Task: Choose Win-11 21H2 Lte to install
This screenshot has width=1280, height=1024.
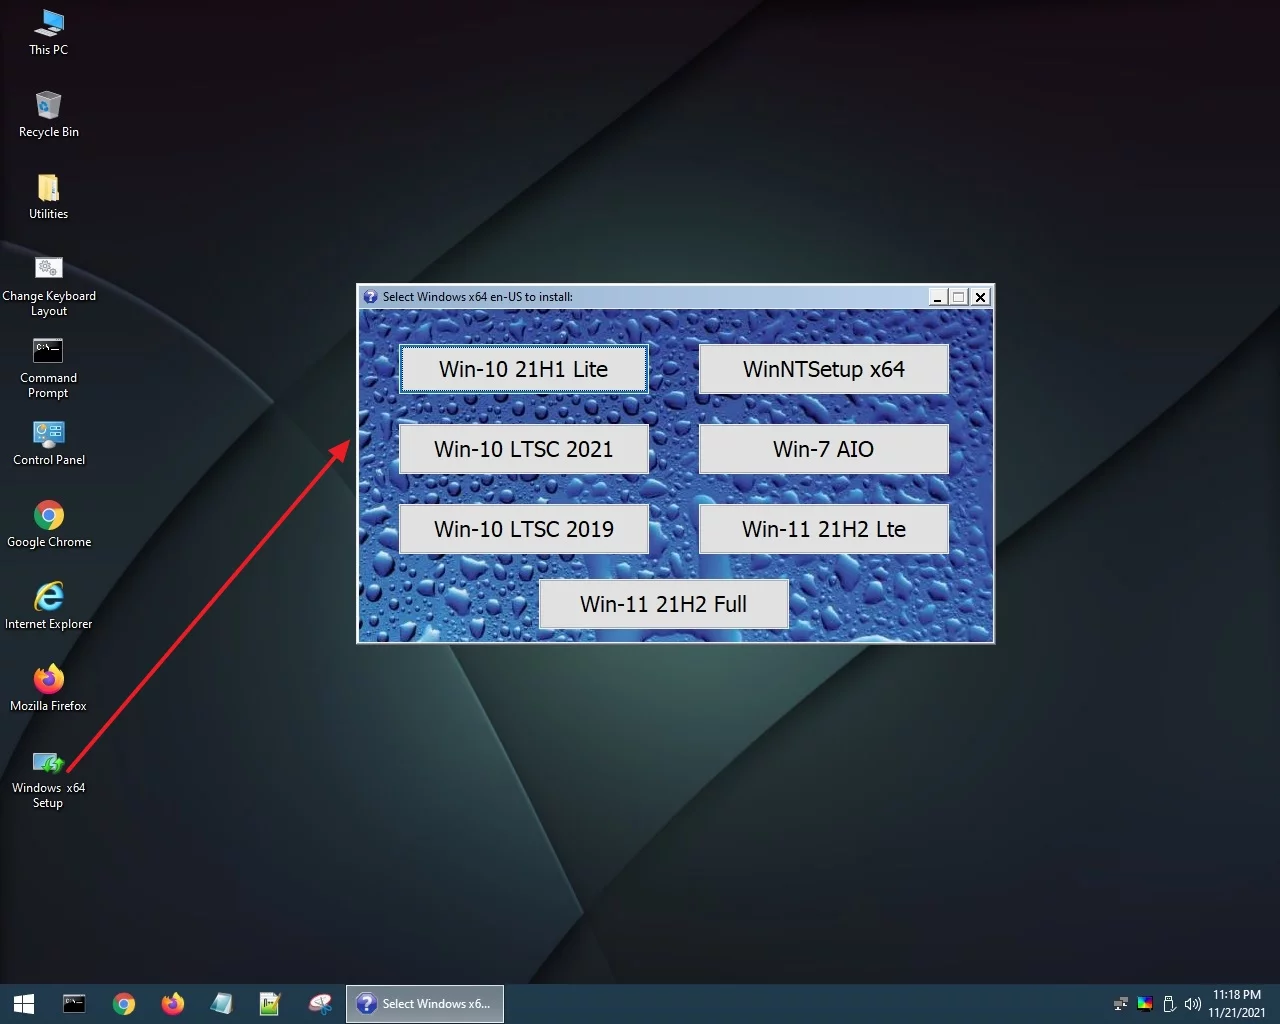Action: point(824,529)
